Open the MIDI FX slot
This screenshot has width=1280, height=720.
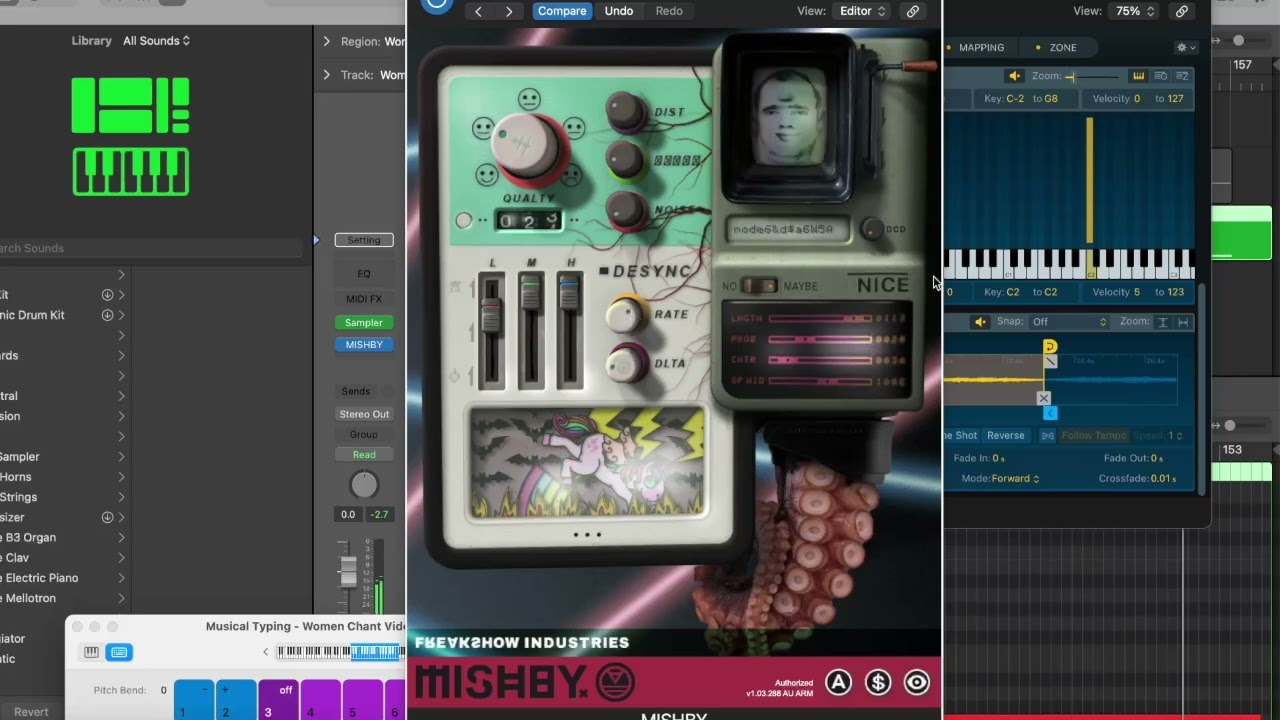point(364,299)
